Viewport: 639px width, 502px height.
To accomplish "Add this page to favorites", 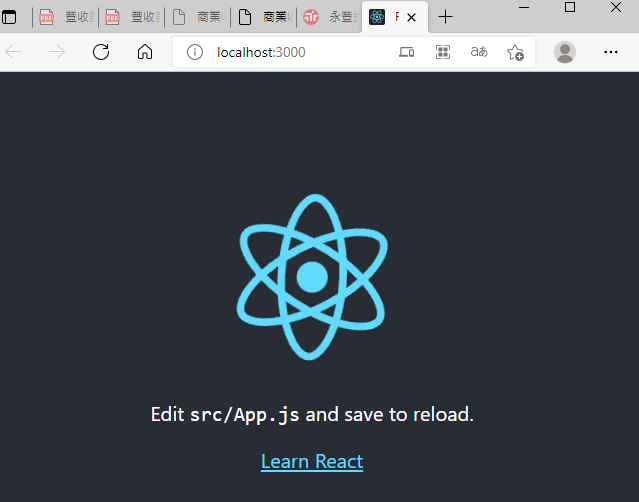I will point(515,52).
